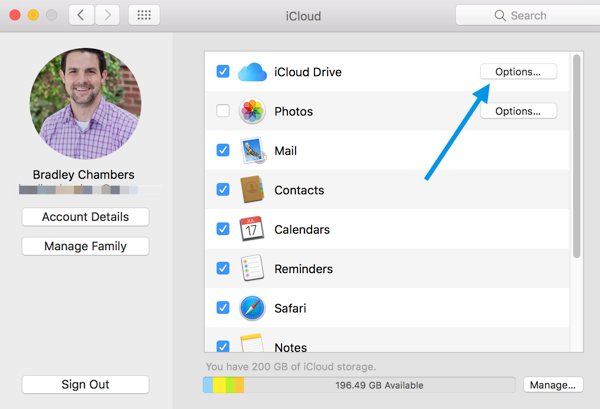This screenshot has width=600, height=409.
Task: Open iCloud Drive Options
Action: pos(518,72)
